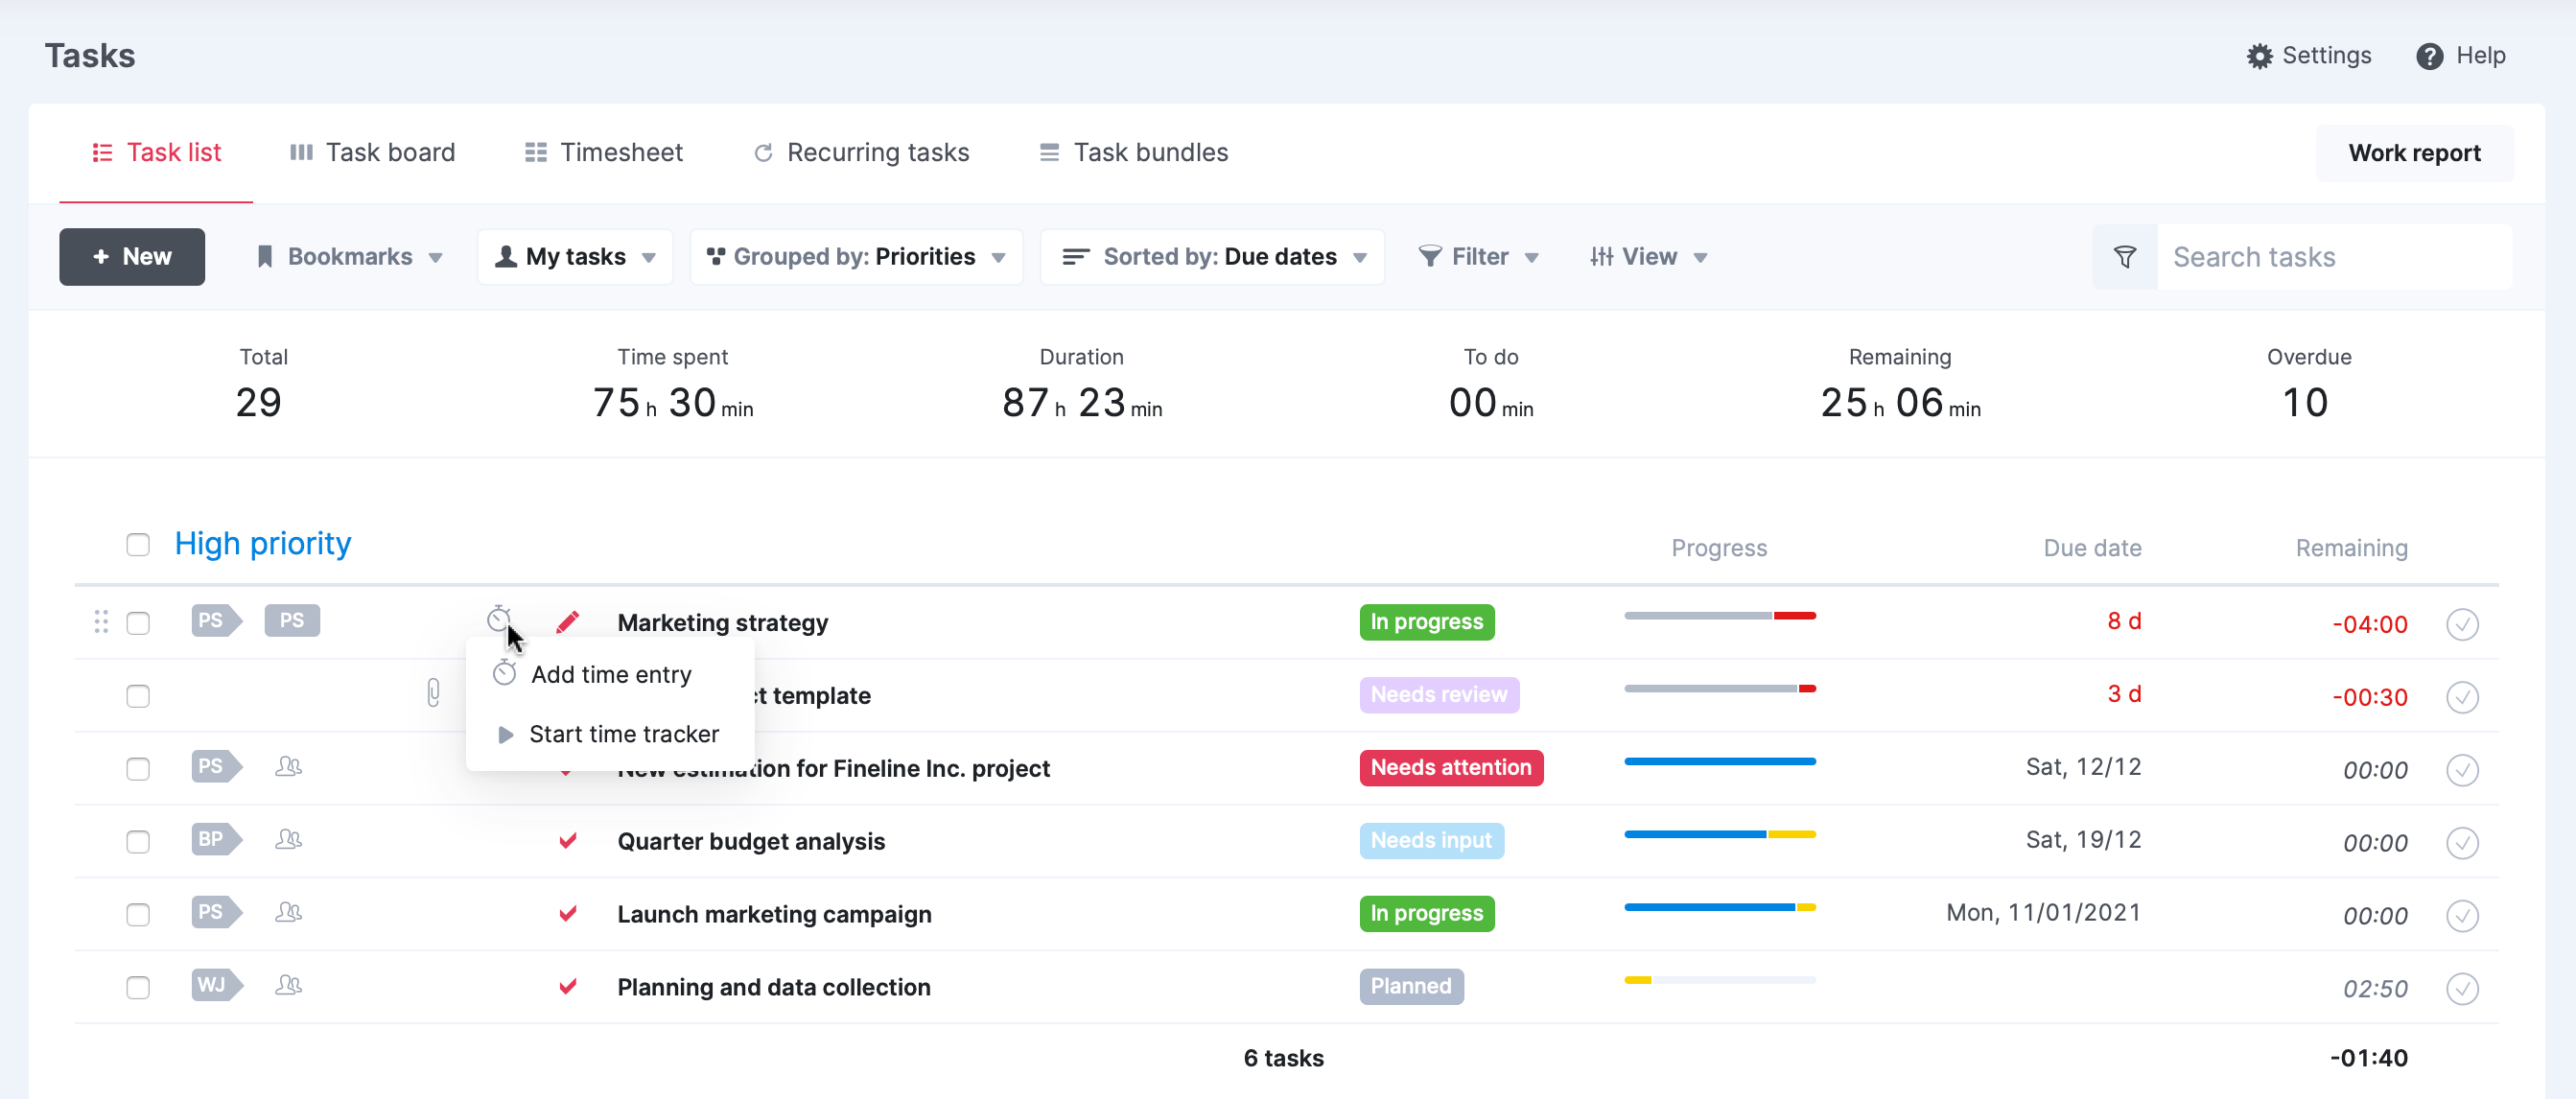Switch to the Task list tab

click(x=156, y=153)
